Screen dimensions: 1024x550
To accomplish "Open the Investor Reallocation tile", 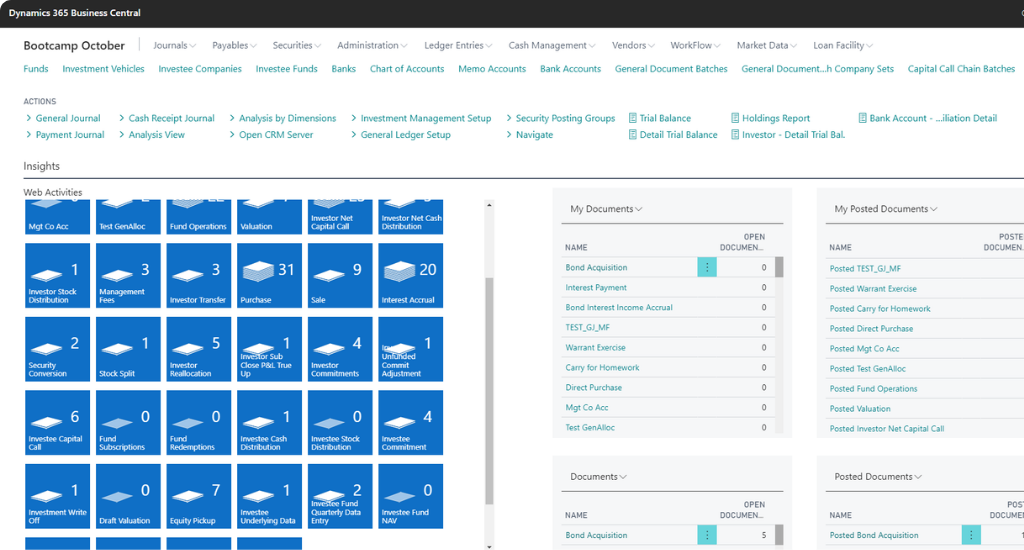I will [x=198, y=349].
